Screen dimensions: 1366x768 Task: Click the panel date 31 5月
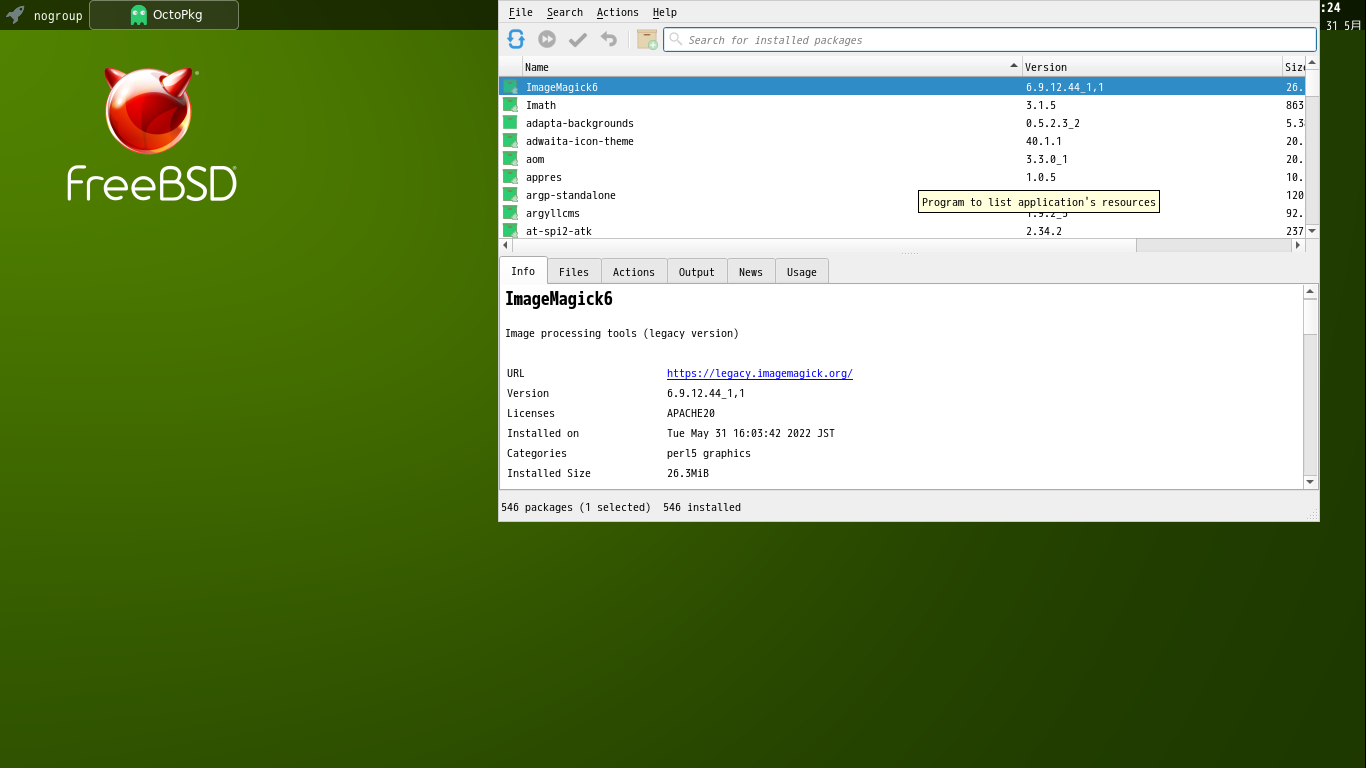(x=1343, y=26)
